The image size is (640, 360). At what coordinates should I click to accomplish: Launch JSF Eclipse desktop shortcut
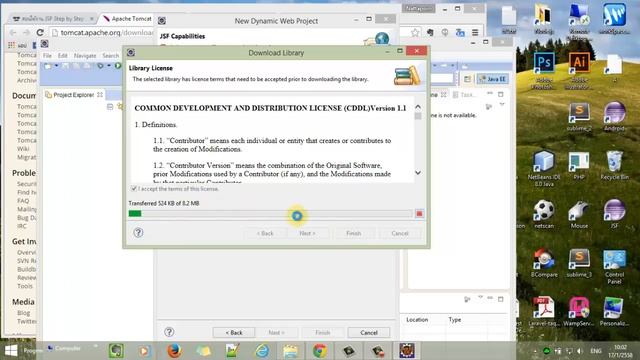tap(614, 214)
